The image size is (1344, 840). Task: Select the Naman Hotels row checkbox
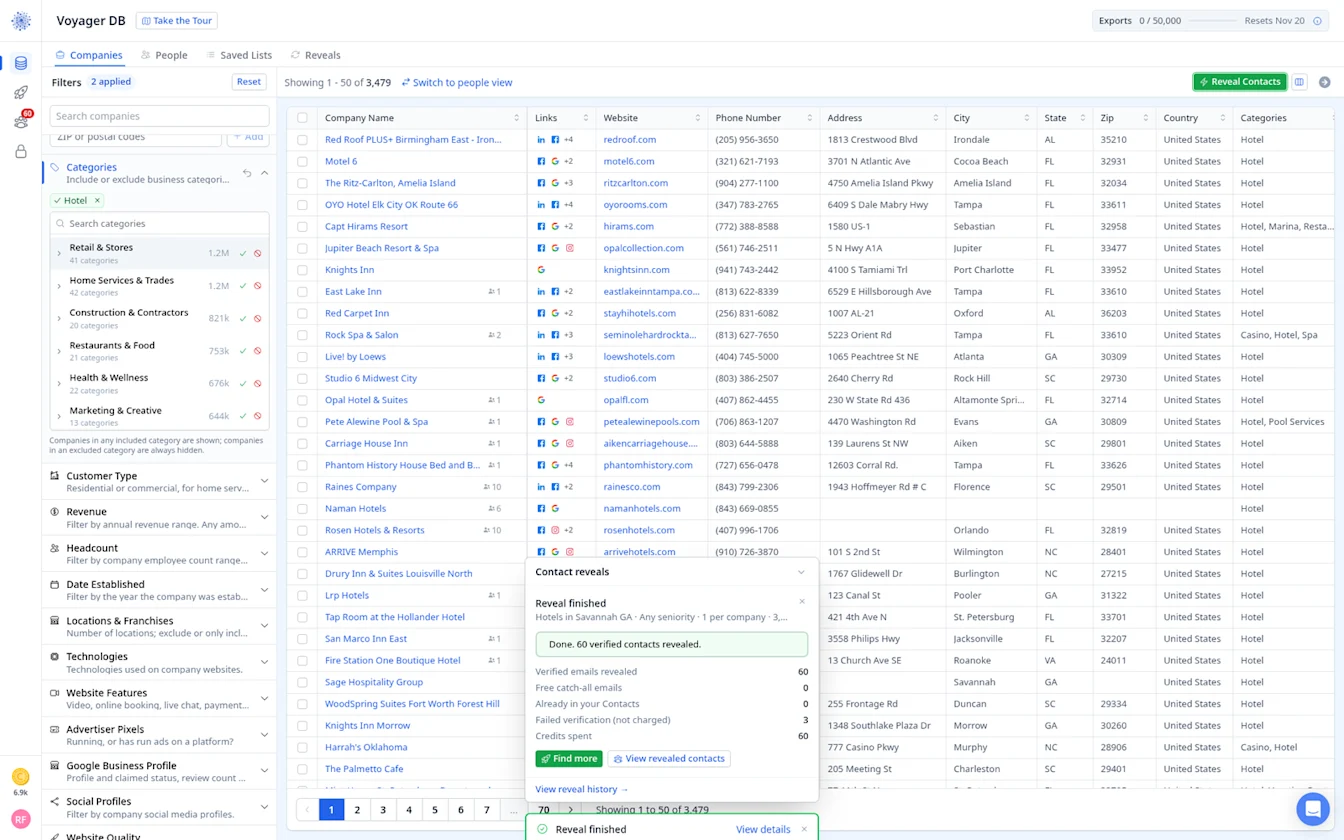click(302, 509)
